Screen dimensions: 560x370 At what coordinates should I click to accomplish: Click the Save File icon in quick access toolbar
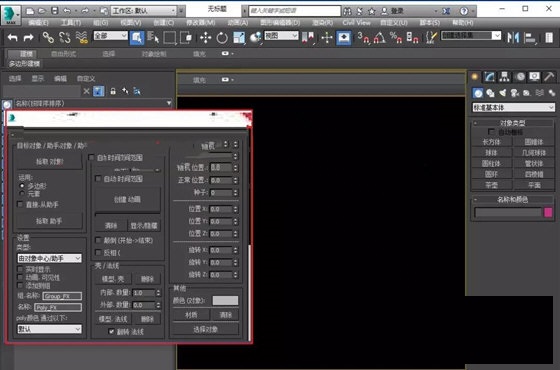tap(55, 11)
